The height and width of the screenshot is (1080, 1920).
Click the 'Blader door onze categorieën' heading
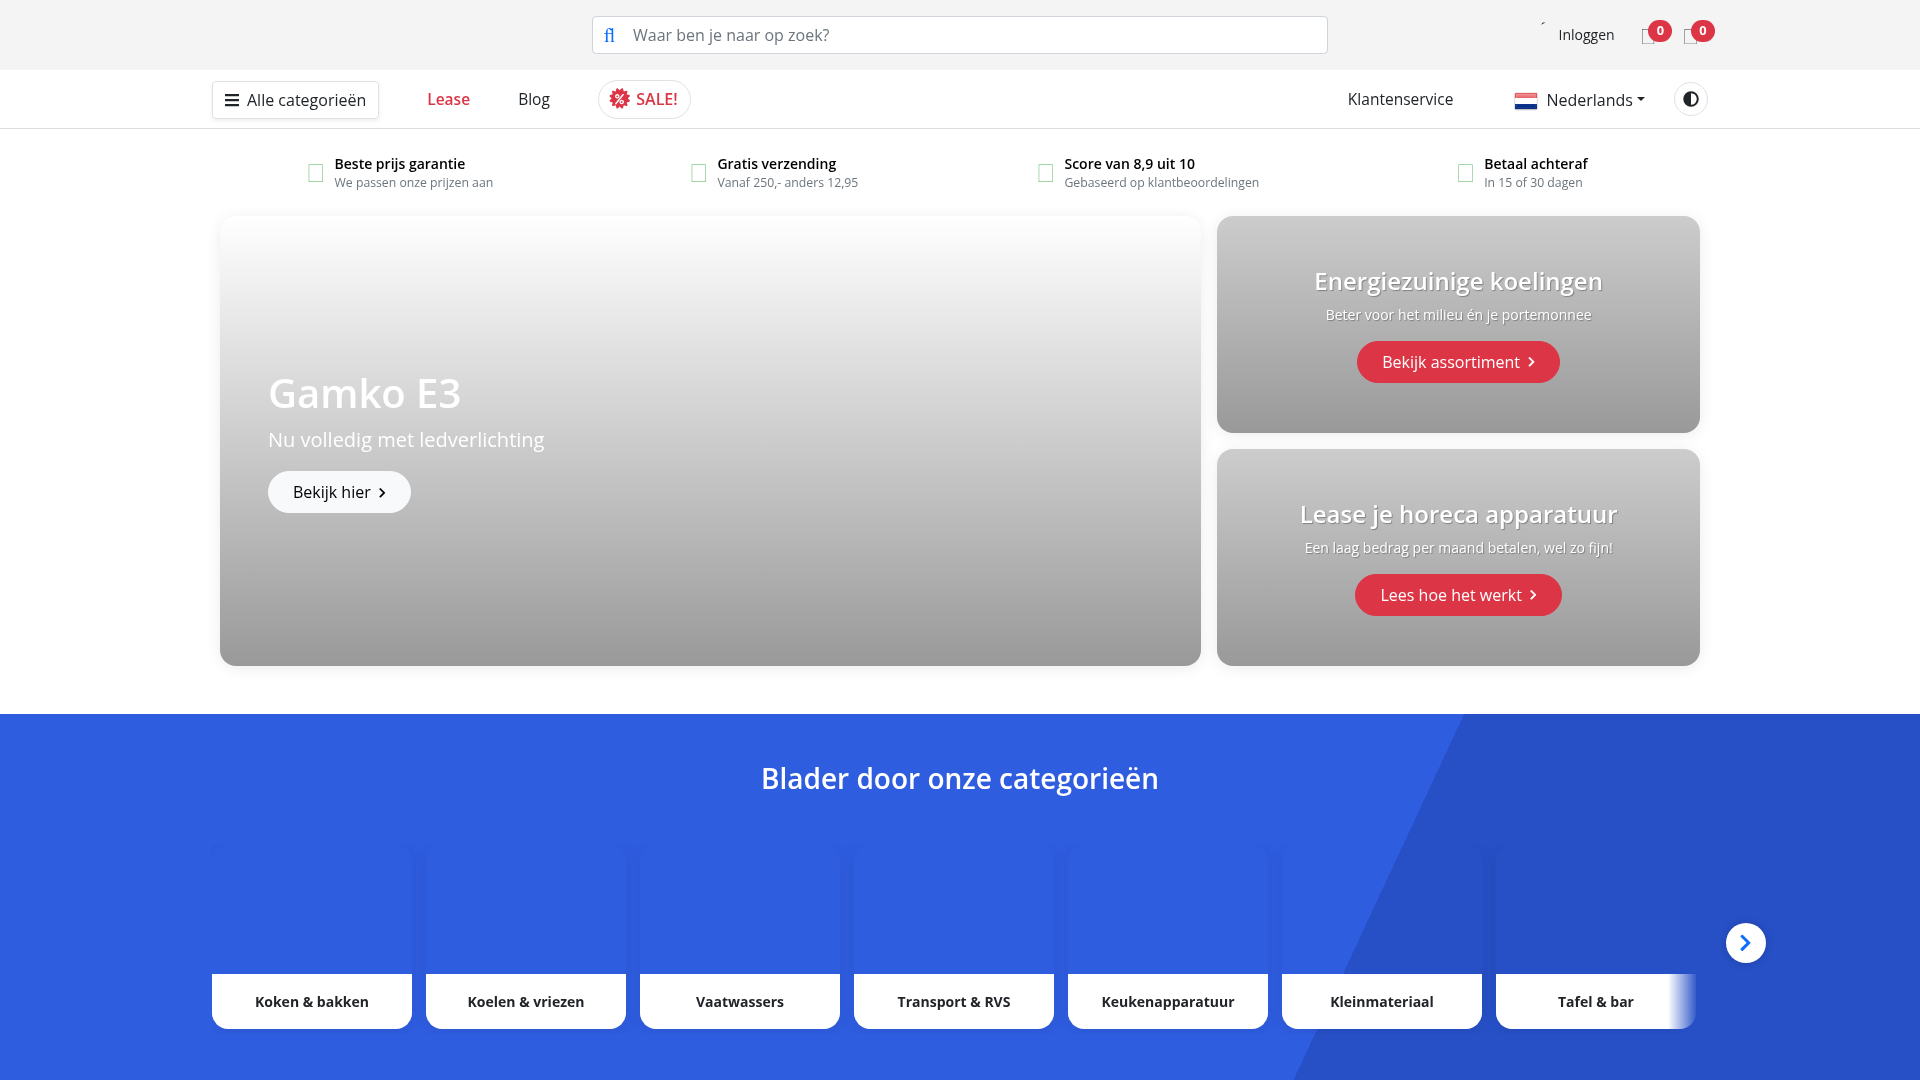(960, 778)
